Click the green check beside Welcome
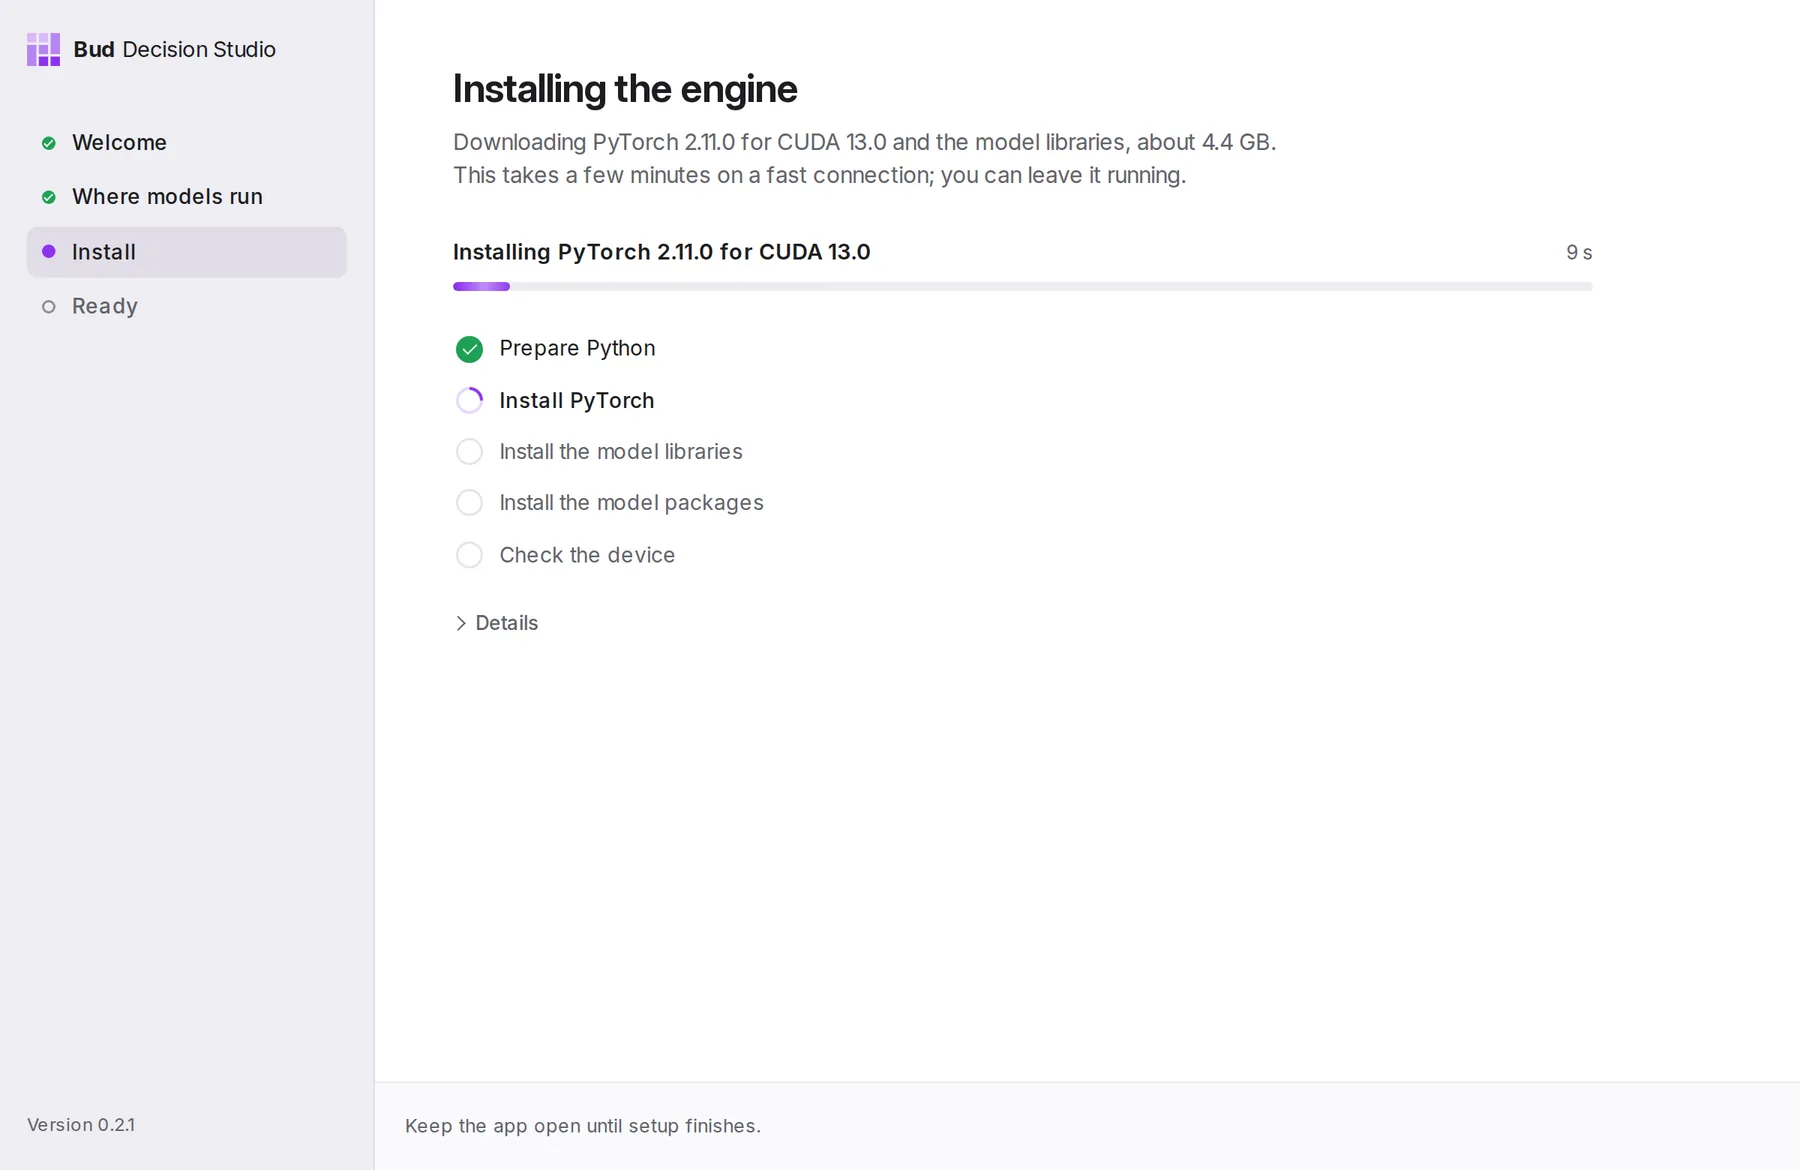 pos(48,143)
